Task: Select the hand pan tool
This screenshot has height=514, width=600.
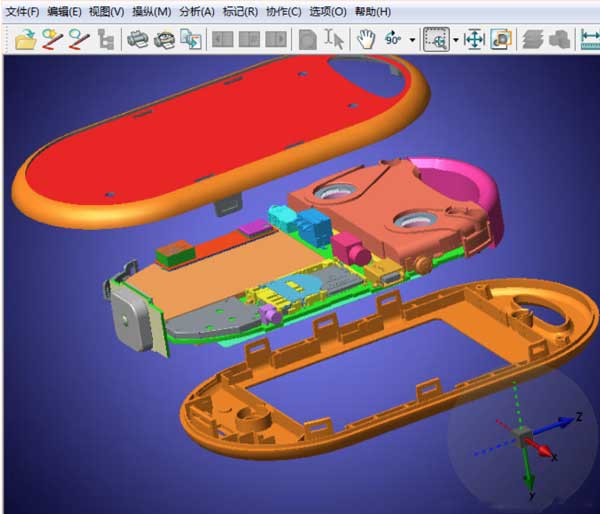Action: pyautogui.click(x=365, y=39)
